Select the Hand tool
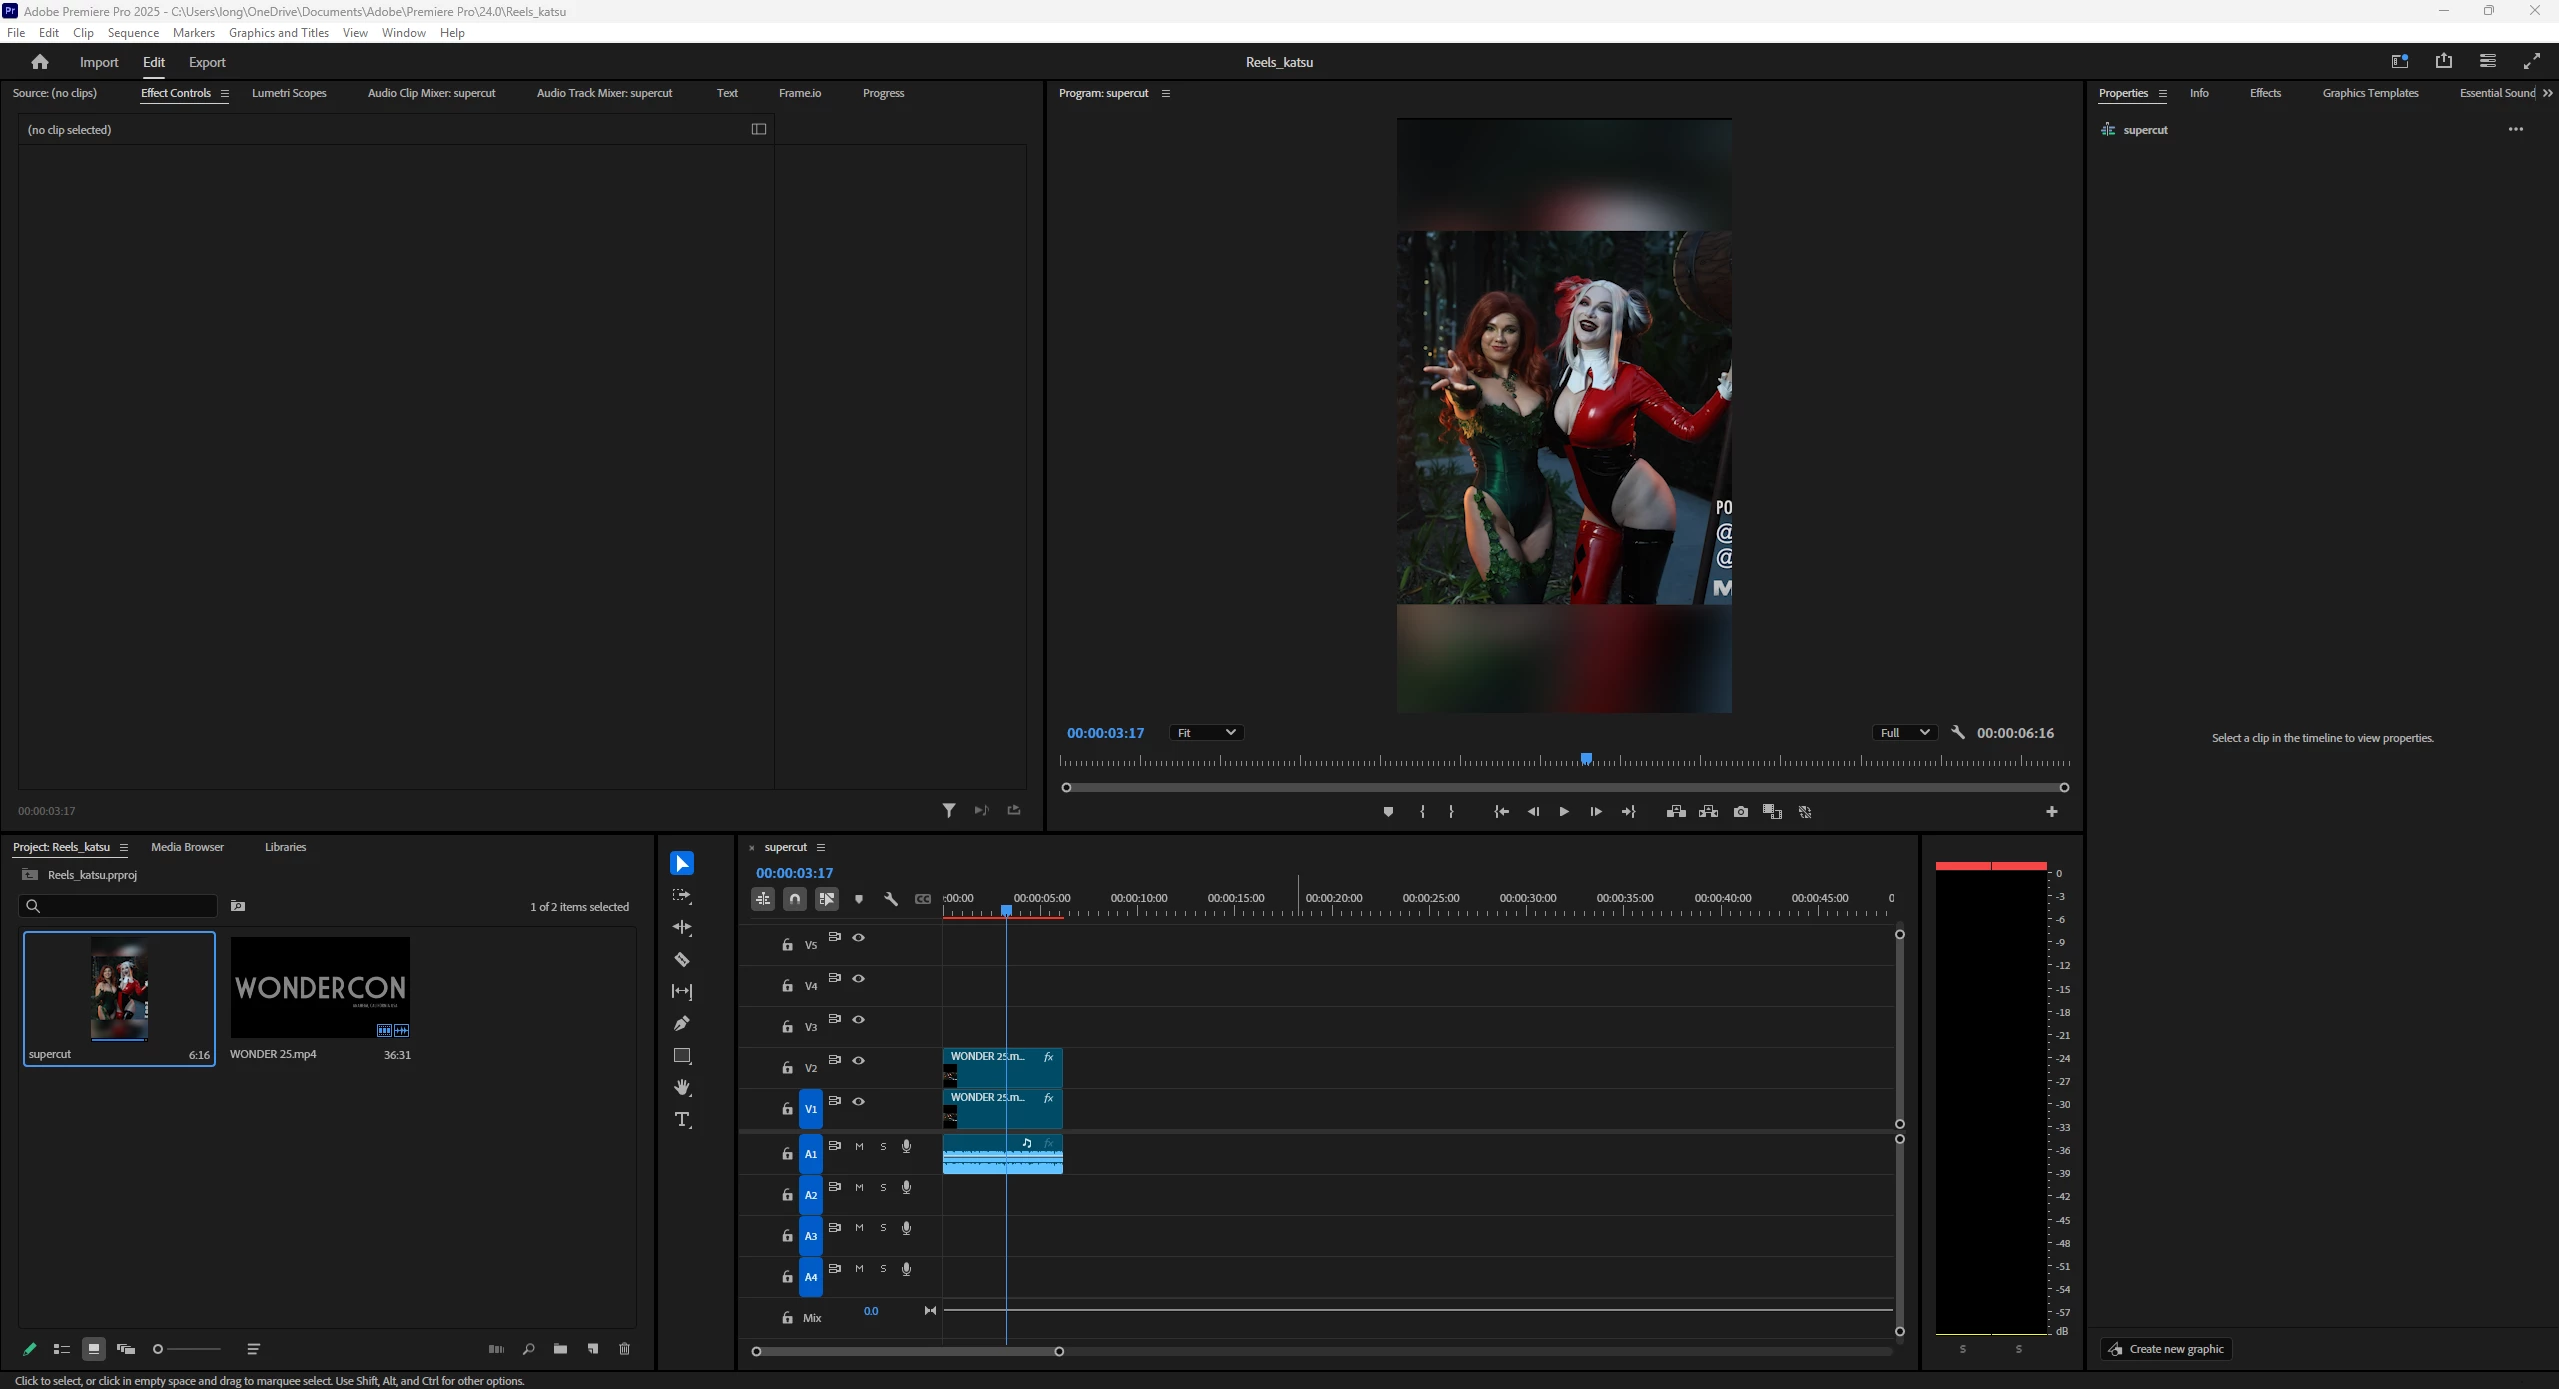Image resolution: width=2559 pixels, height=1389 pixels. (682, 1087)
